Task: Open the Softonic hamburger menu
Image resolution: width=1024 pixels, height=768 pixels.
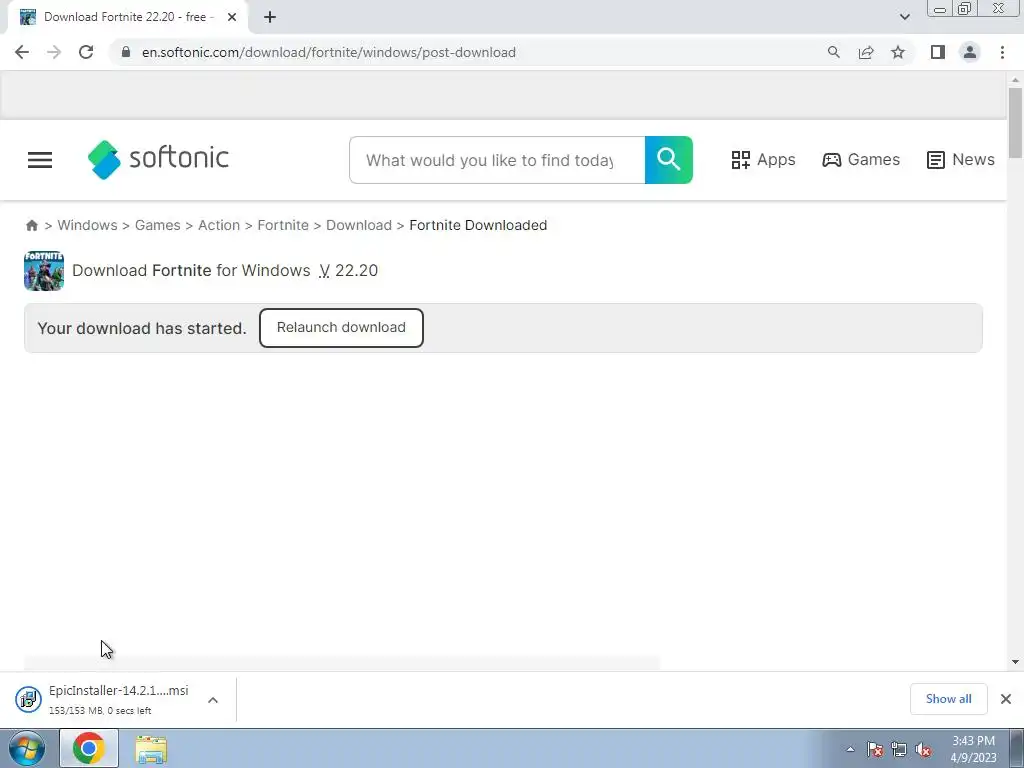Action: (x=40, y=160)
